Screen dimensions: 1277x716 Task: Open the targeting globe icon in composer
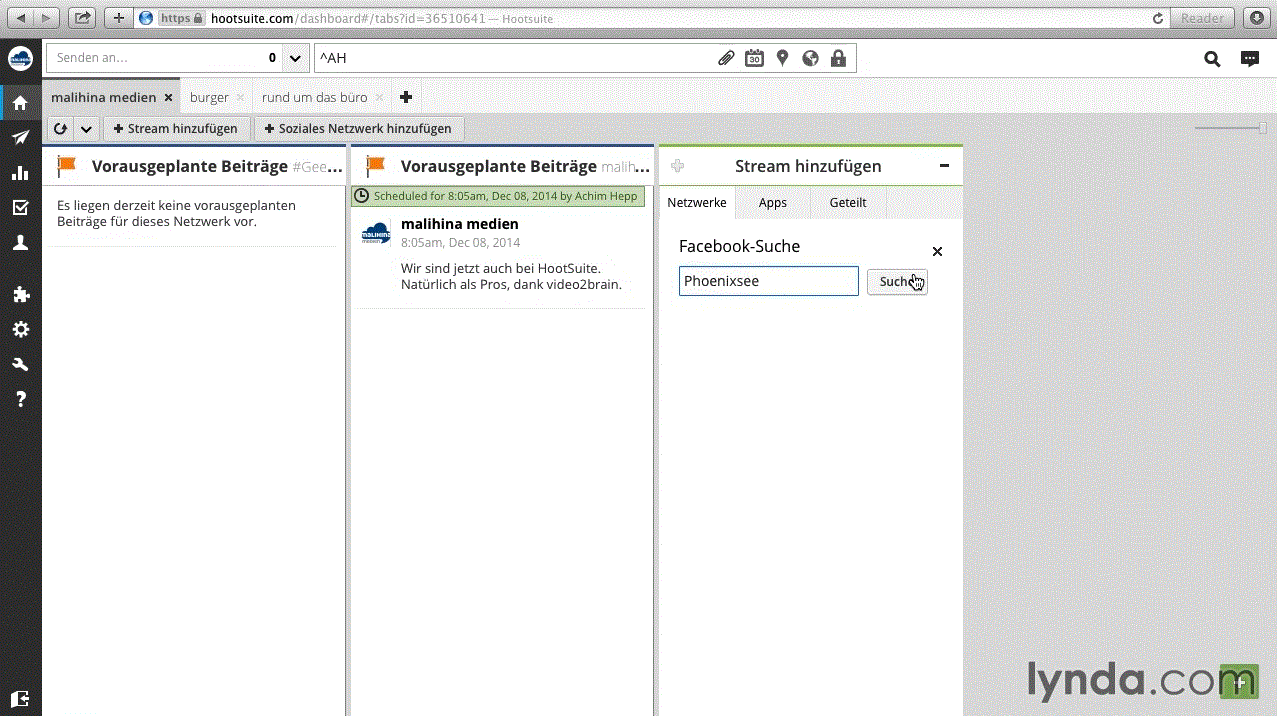[810, 59]
